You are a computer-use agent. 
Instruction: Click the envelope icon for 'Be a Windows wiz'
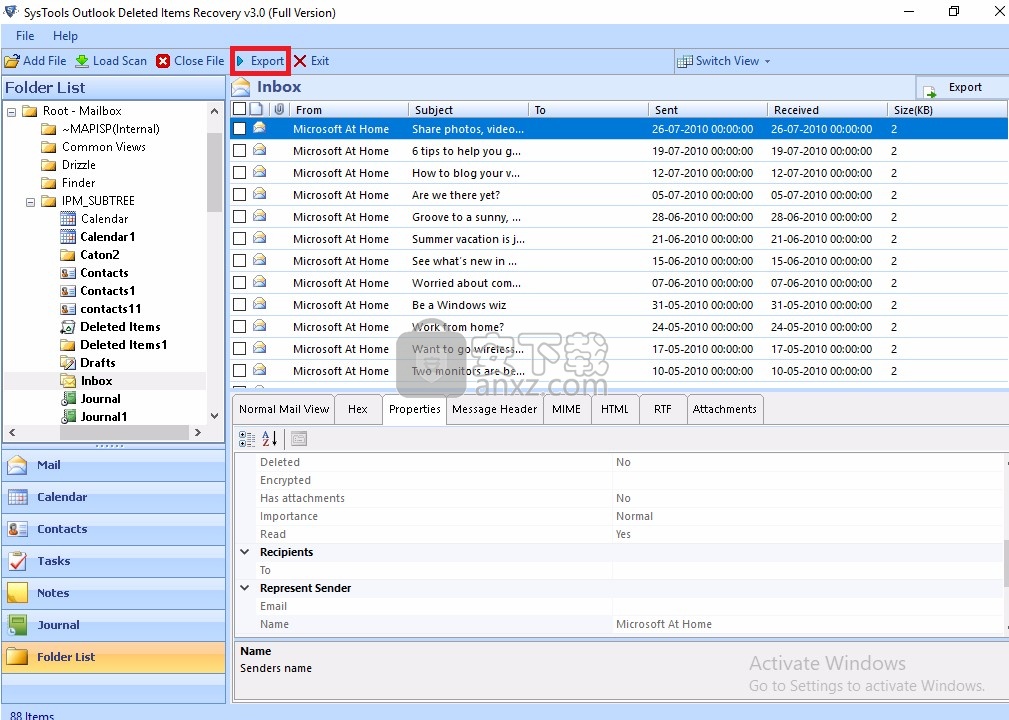259,304
